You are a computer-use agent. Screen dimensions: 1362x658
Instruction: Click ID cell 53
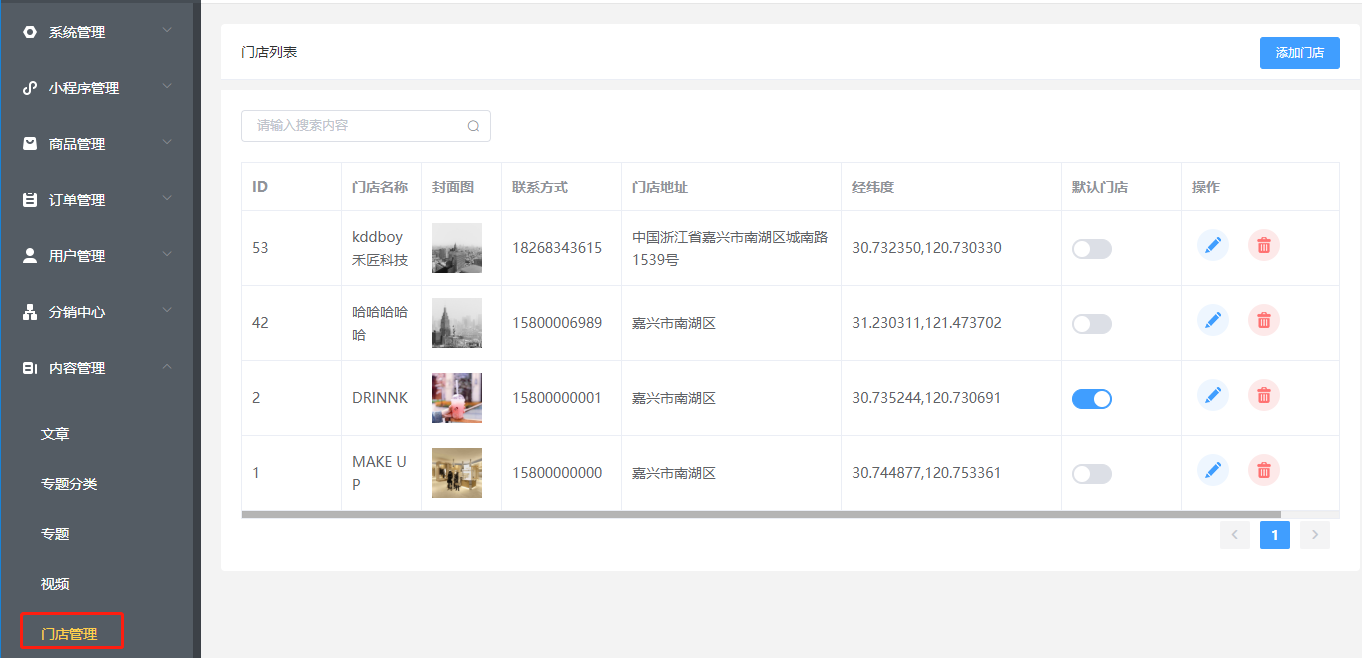(260, 248)
